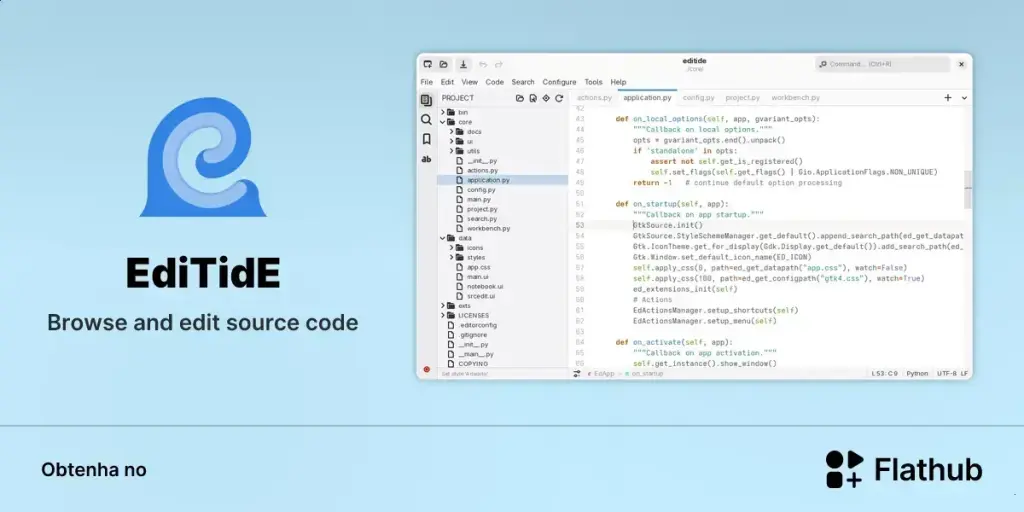1024x512 pixels.
Task: Open the Tools menu
Action: (x=593, y=82)
